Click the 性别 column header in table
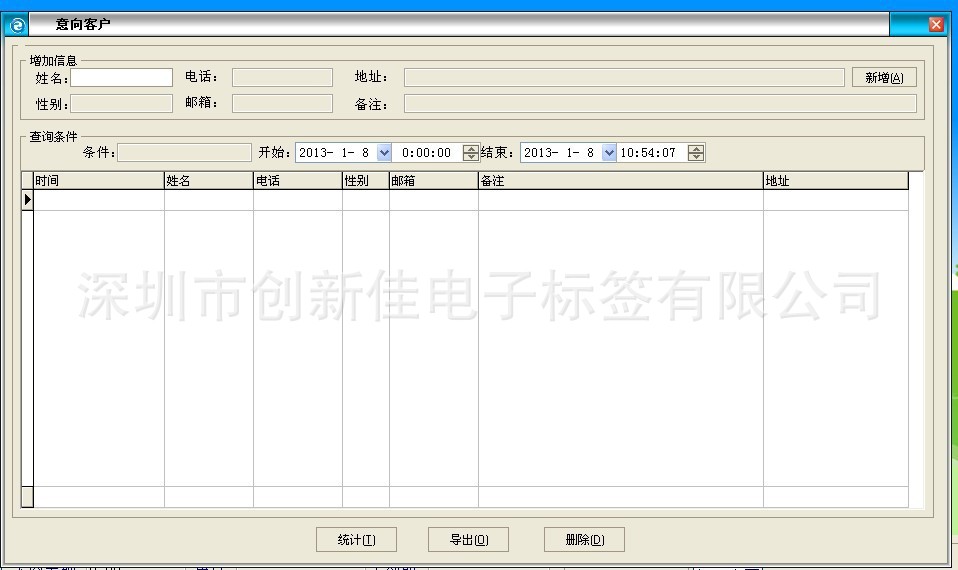Screen dimensions: 958x570 pos(365,181)
